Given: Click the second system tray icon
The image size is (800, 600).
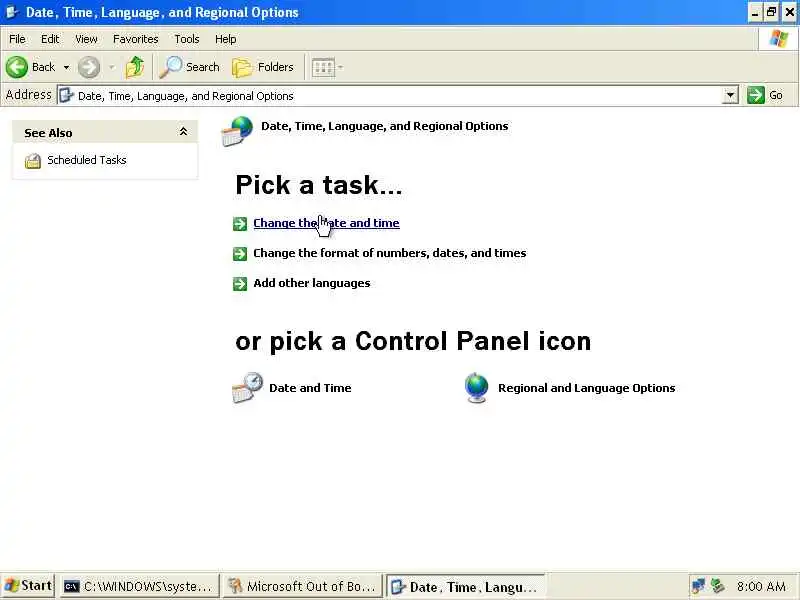Looking at the screenshot, I should [x=717, y=586].
